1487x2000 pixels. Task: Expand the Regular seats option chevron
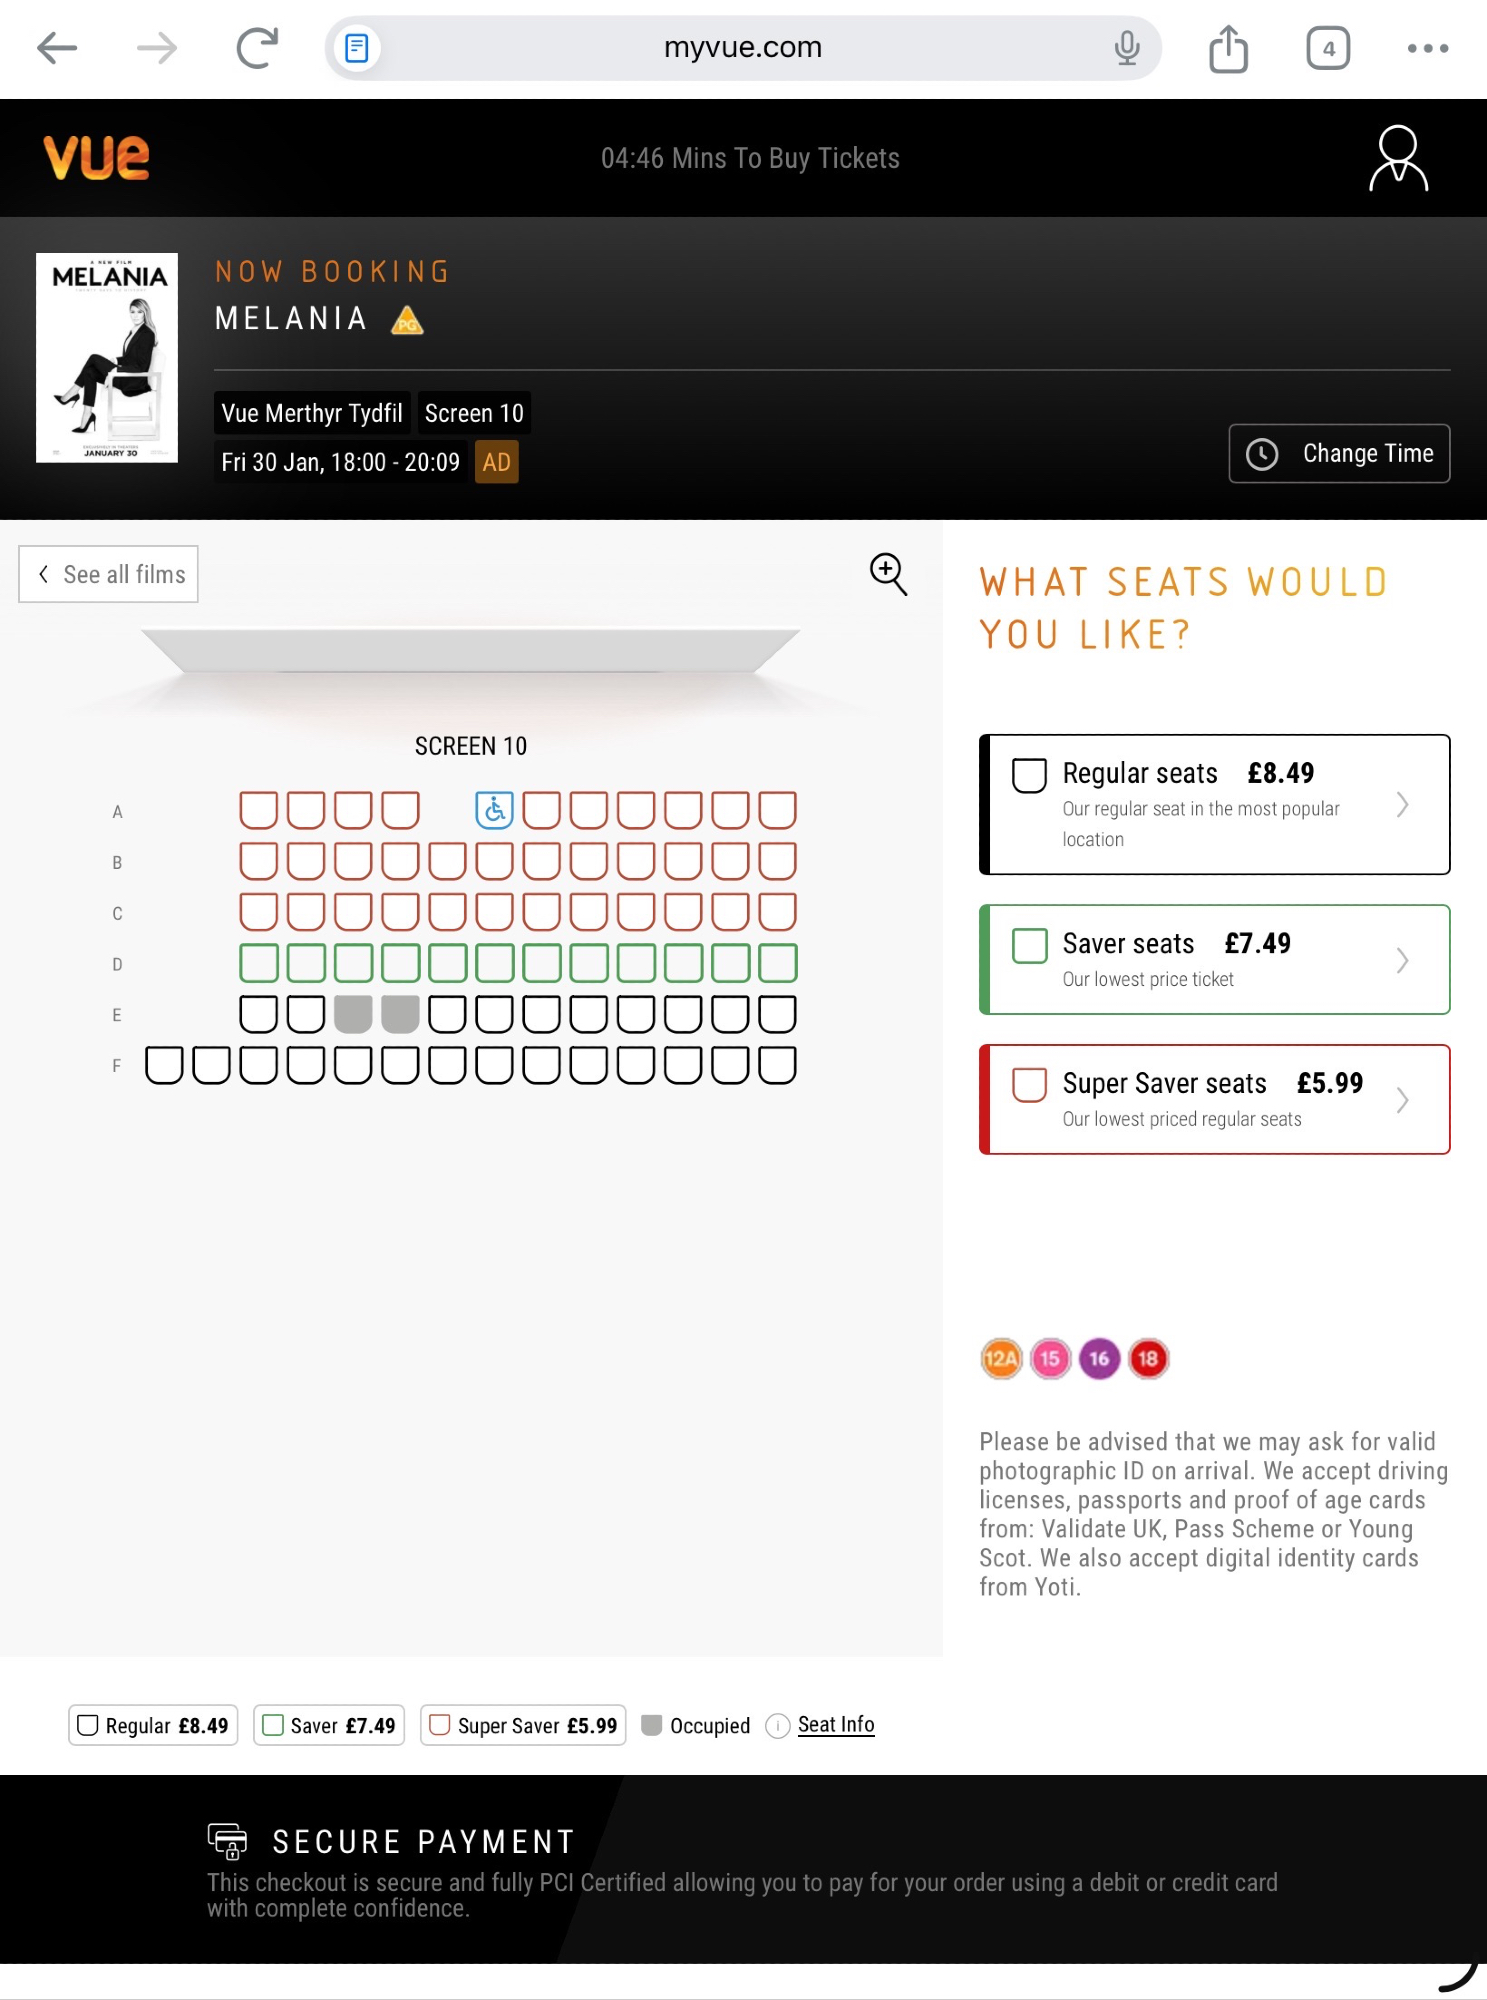(1402, 805)
